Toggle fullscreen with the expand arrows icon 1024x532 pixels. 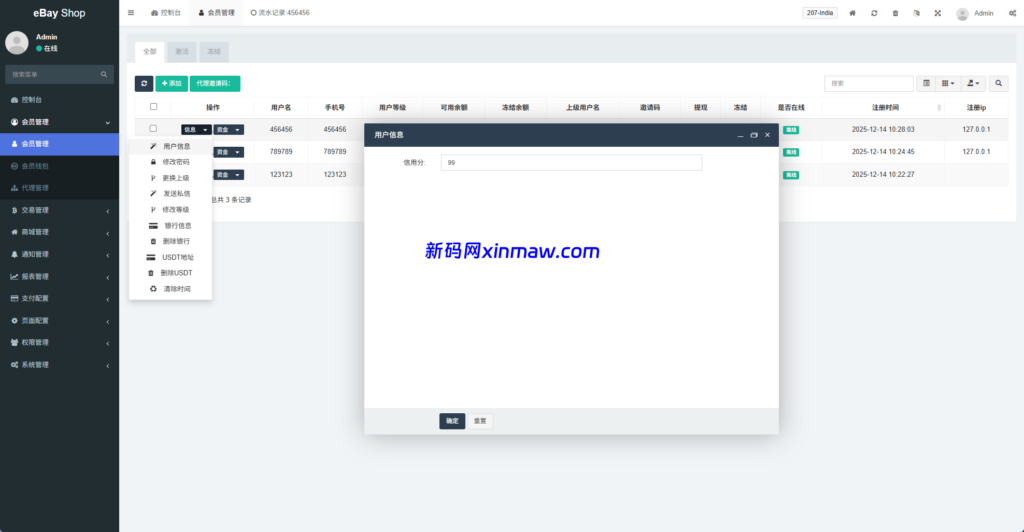(x=938, y=13)
